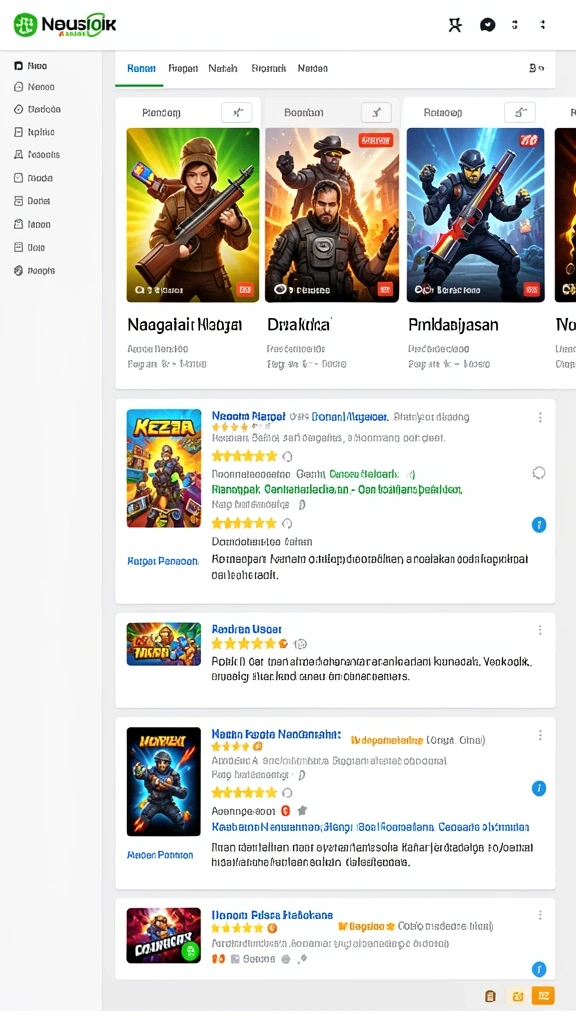Click the Rarpat Panaoon link under the KEZAA image
This screenshot has width=576, height=1024.
pos(163,561)
